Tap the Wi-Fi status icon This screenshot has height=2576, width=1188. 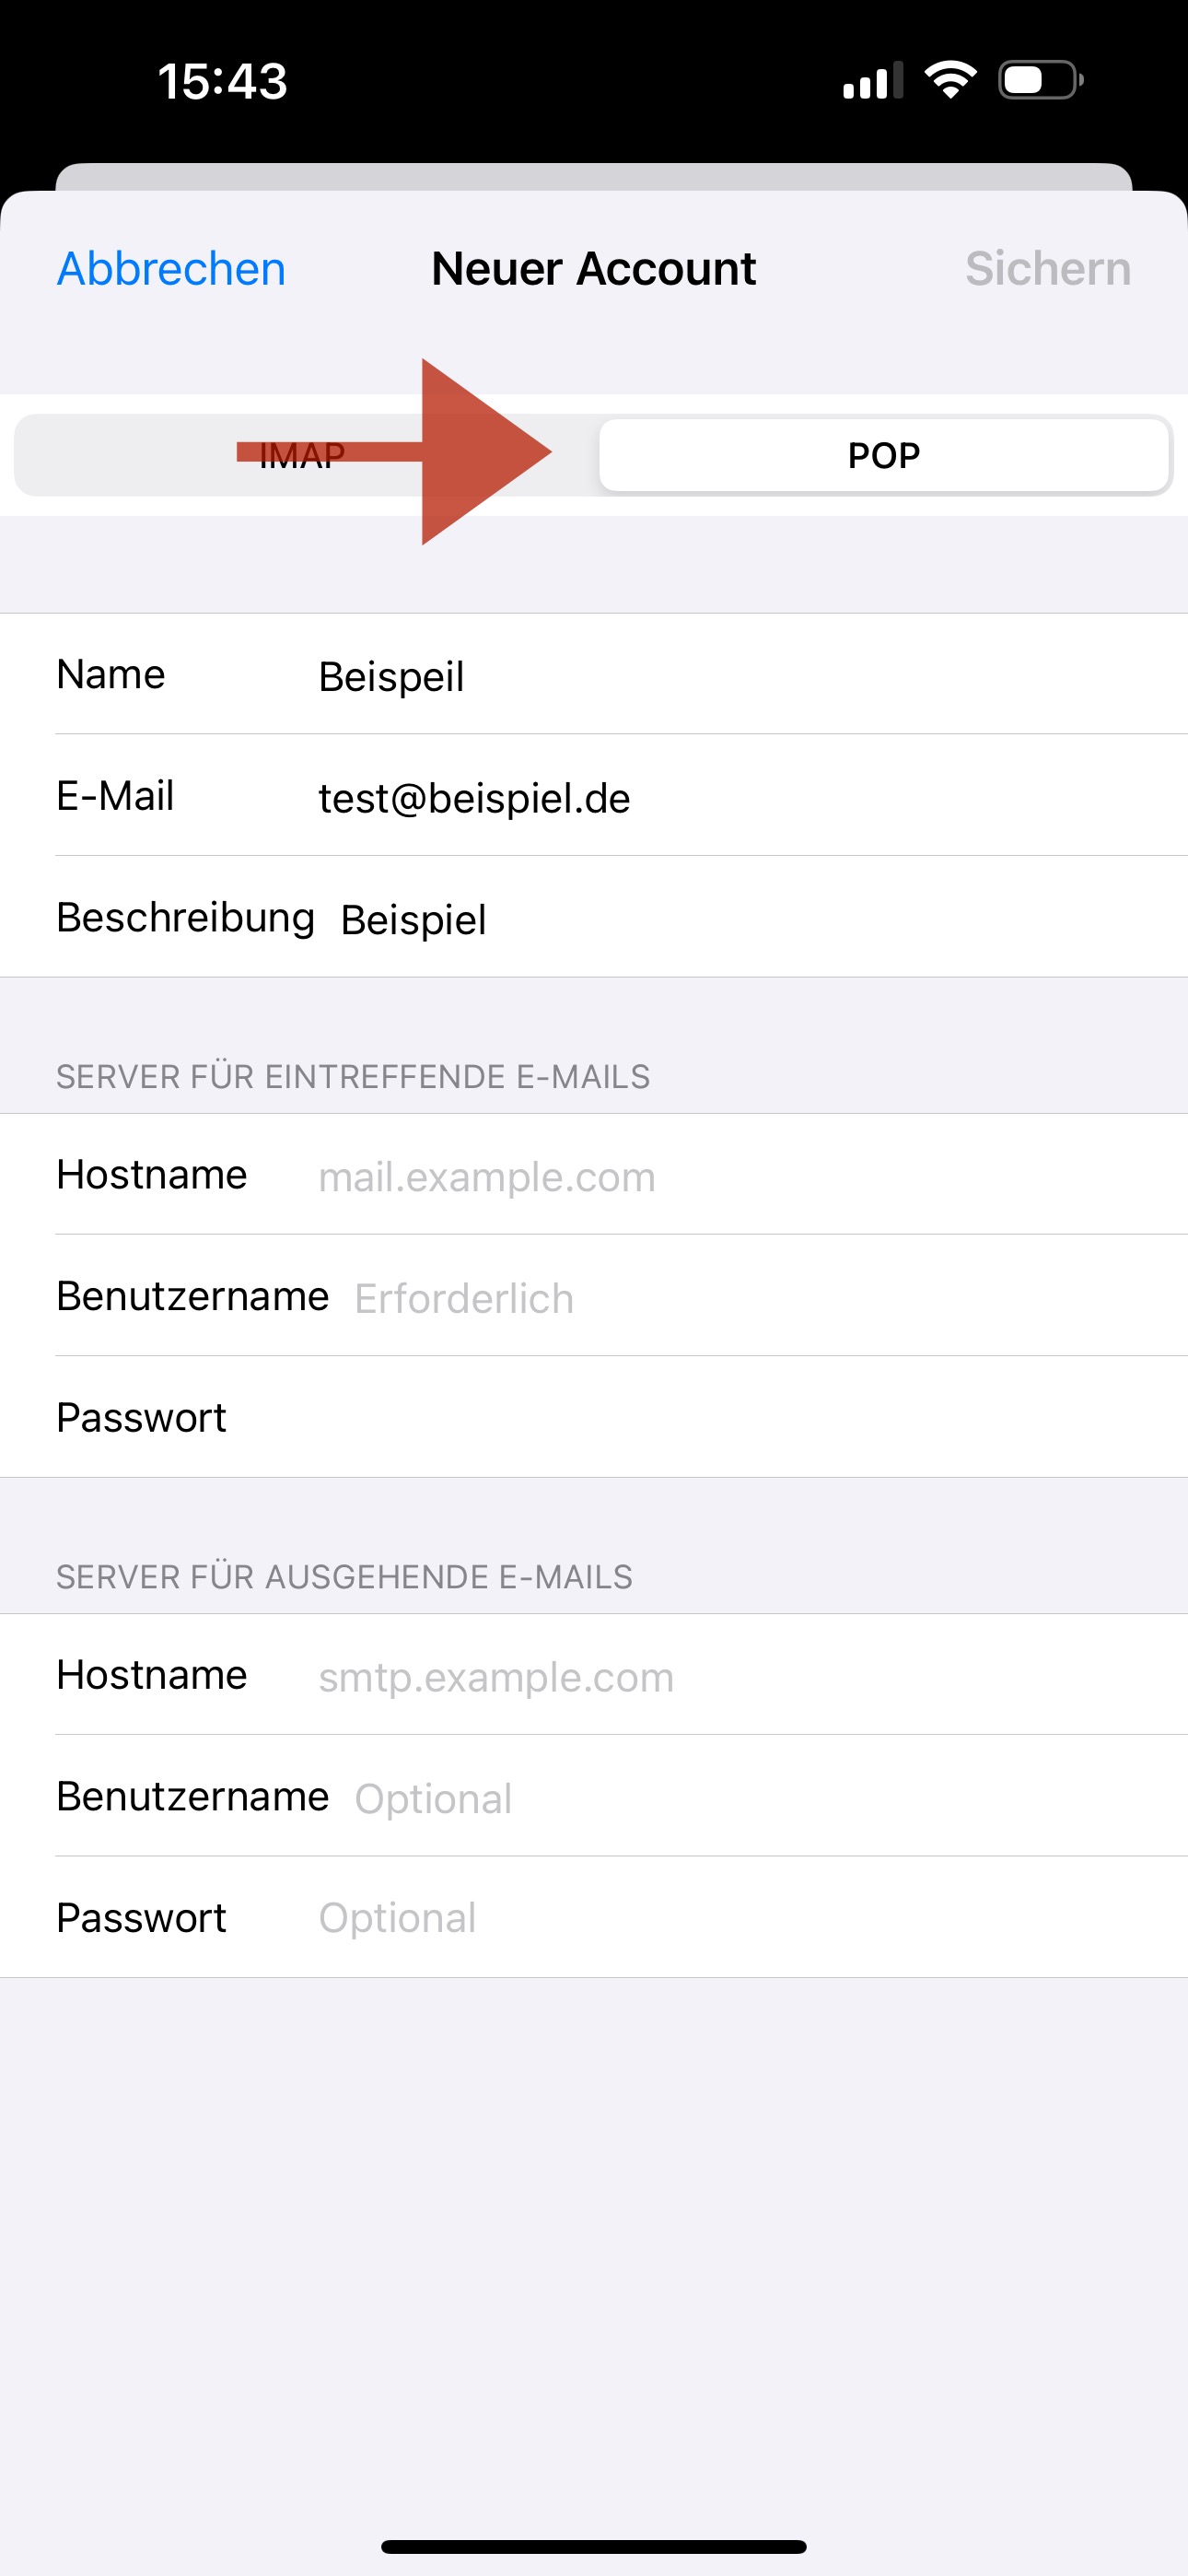click(x=950, y=80)
